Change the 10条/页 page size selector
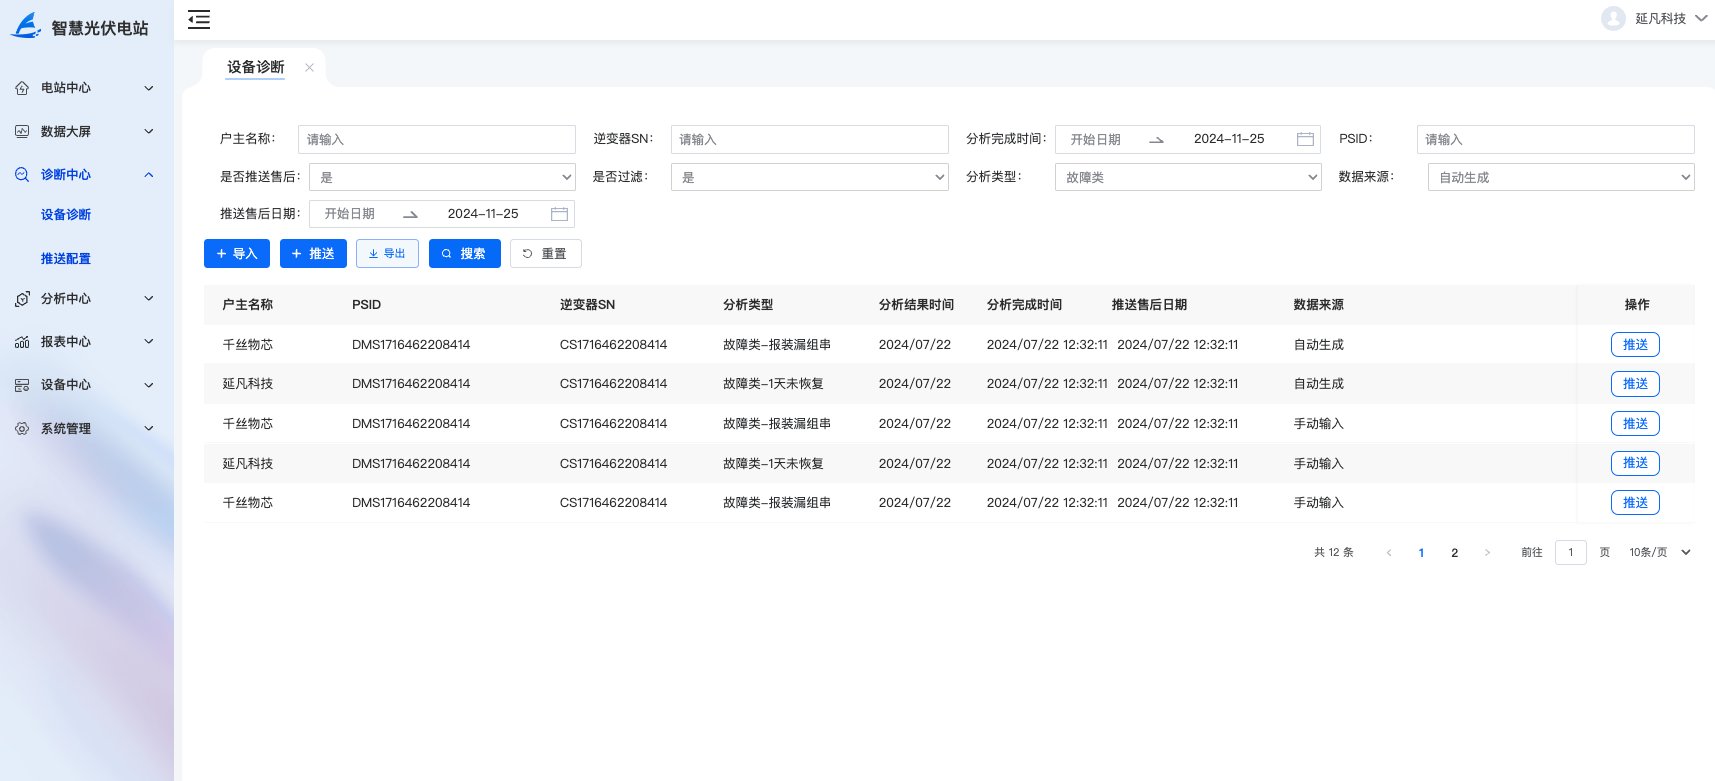This screenshot has width=1715, height=781. pos(1659,552)
